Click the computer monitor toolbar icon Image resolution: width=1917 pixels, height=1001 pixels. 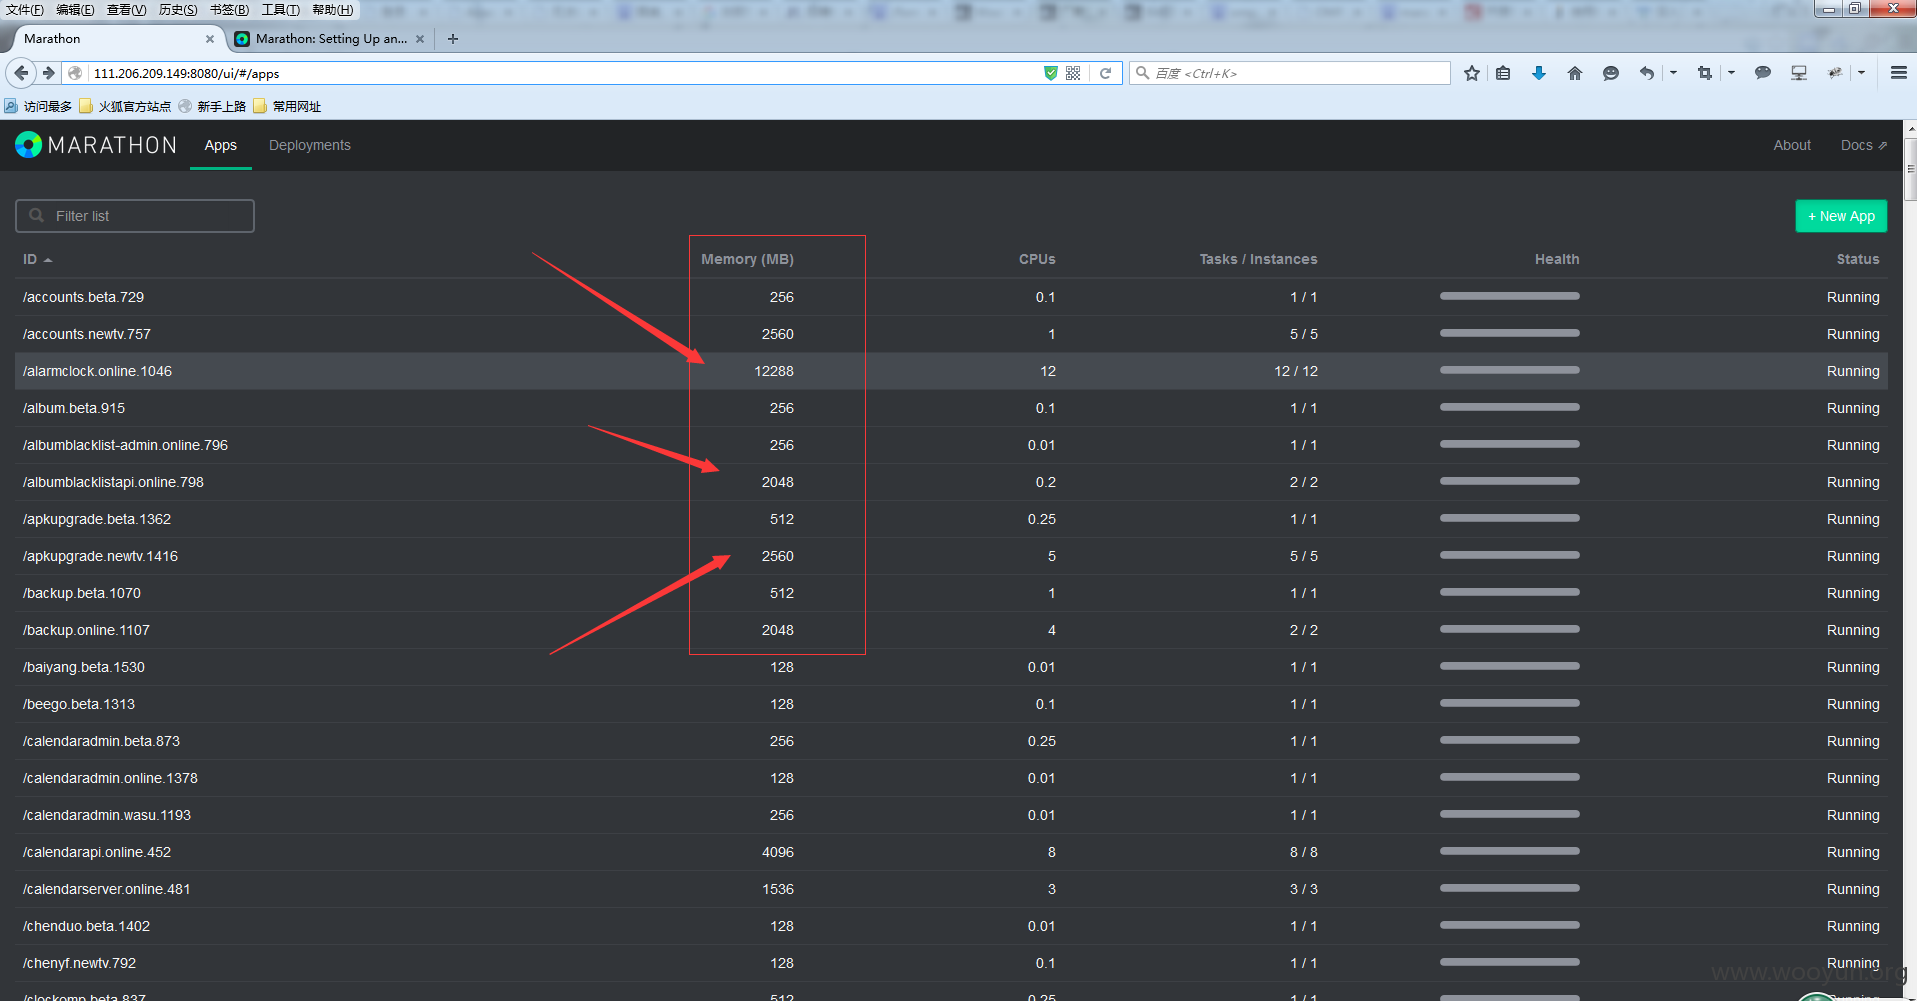coord(1799,73)
